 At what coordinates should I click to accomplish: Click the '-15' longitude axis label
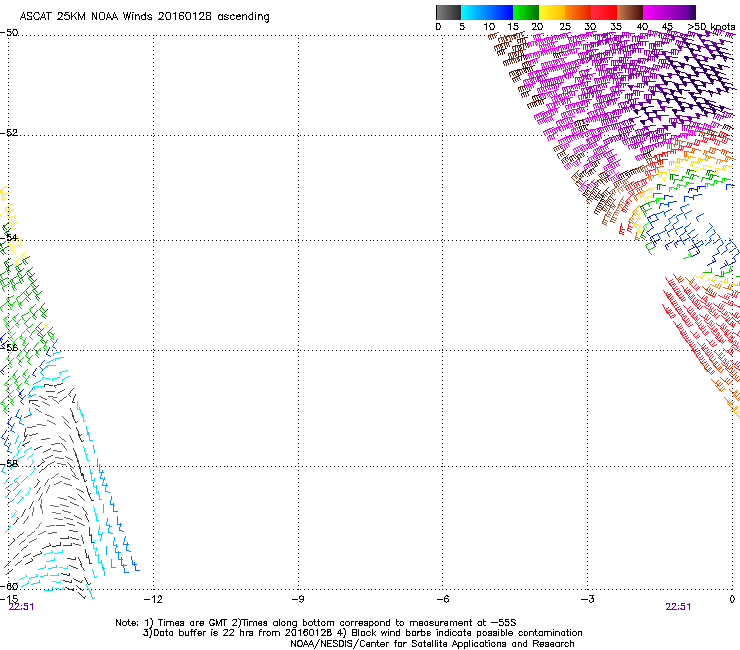point(9,599)
